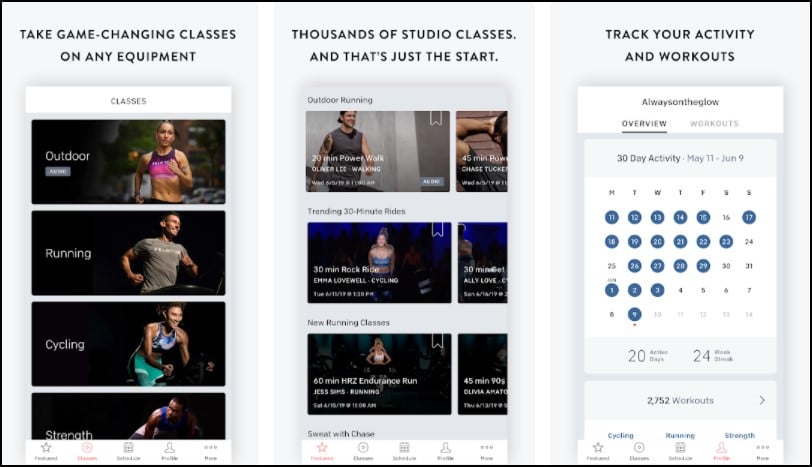Choose the Cycling classes card
The height and width of the screenshot is (467, 812).
tap(128, 344)
